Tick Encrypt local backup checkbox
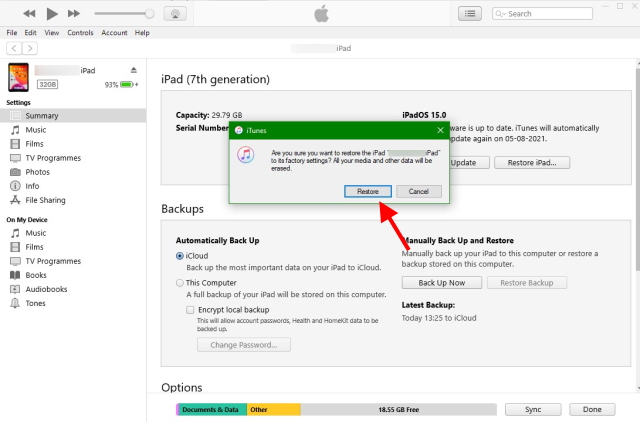 [190, 310]
